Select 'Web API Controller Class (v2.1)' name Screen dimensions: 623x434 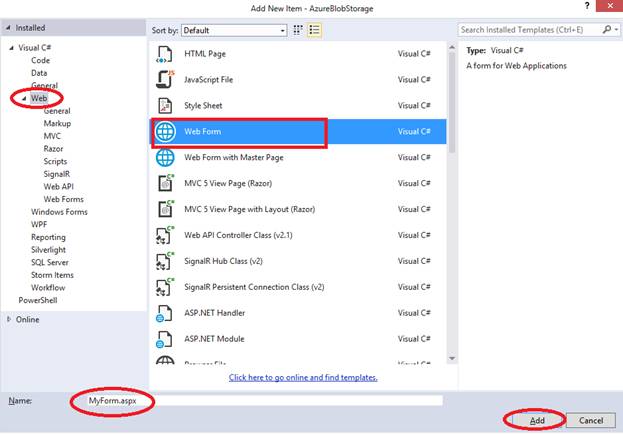(238, 235)
